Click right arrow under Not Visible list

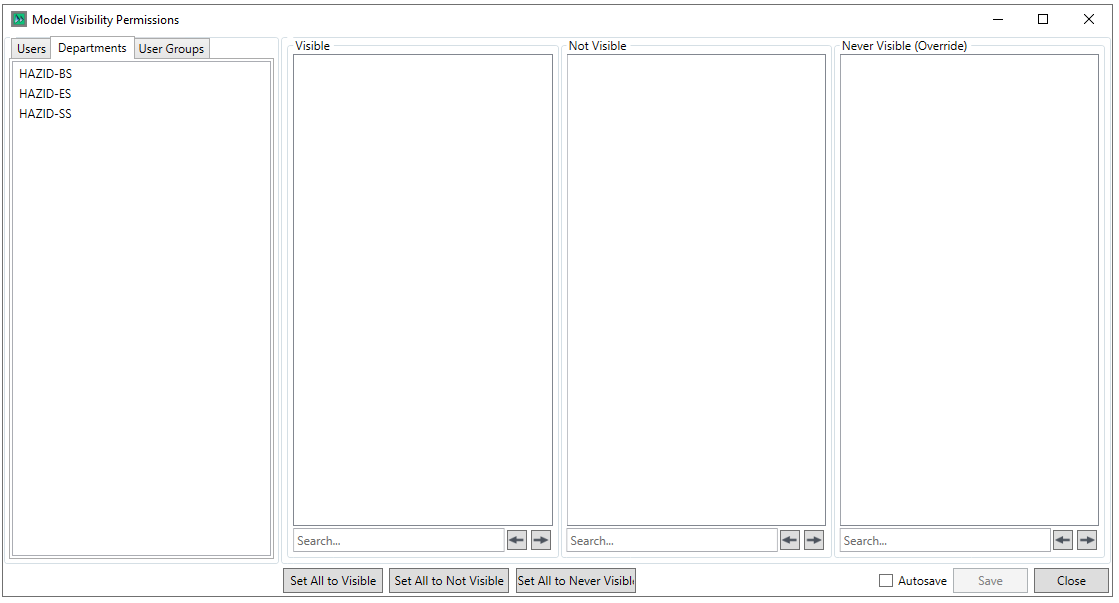coord(814,540)
